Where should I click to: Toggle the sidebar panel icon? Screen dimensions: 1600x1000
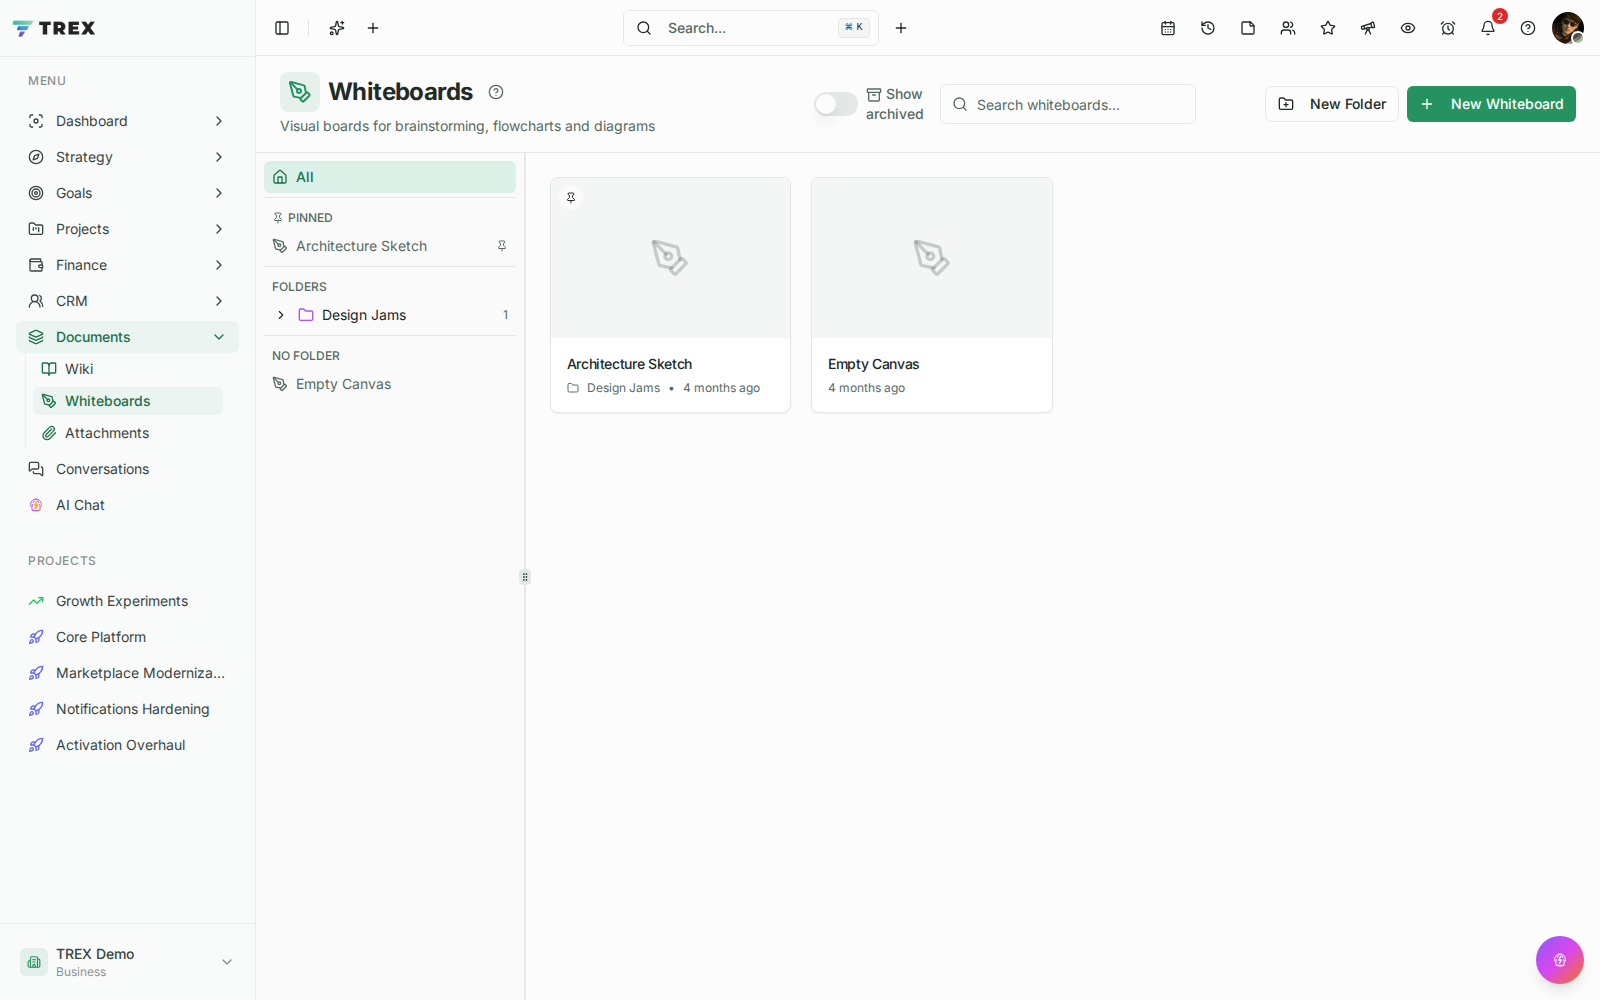[x=282, y=28]
